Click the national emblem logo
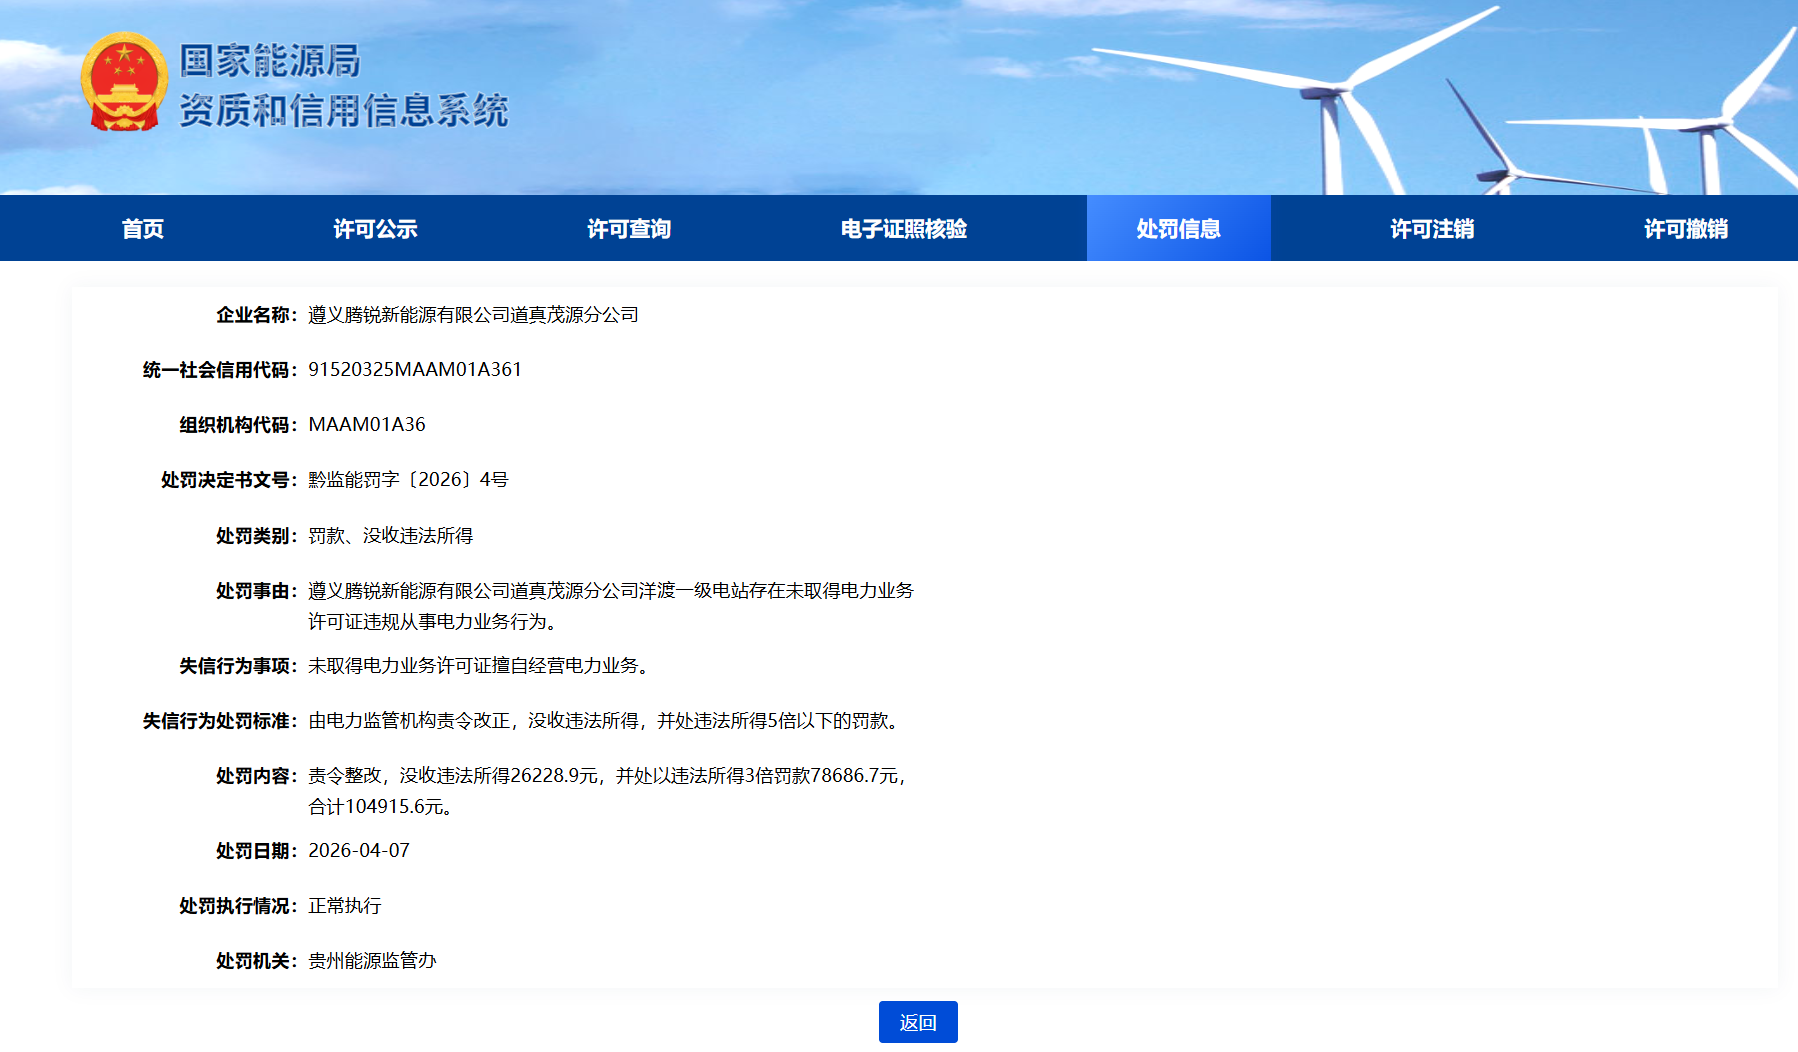1798x1052 pixels. click(x=123, y=83)
